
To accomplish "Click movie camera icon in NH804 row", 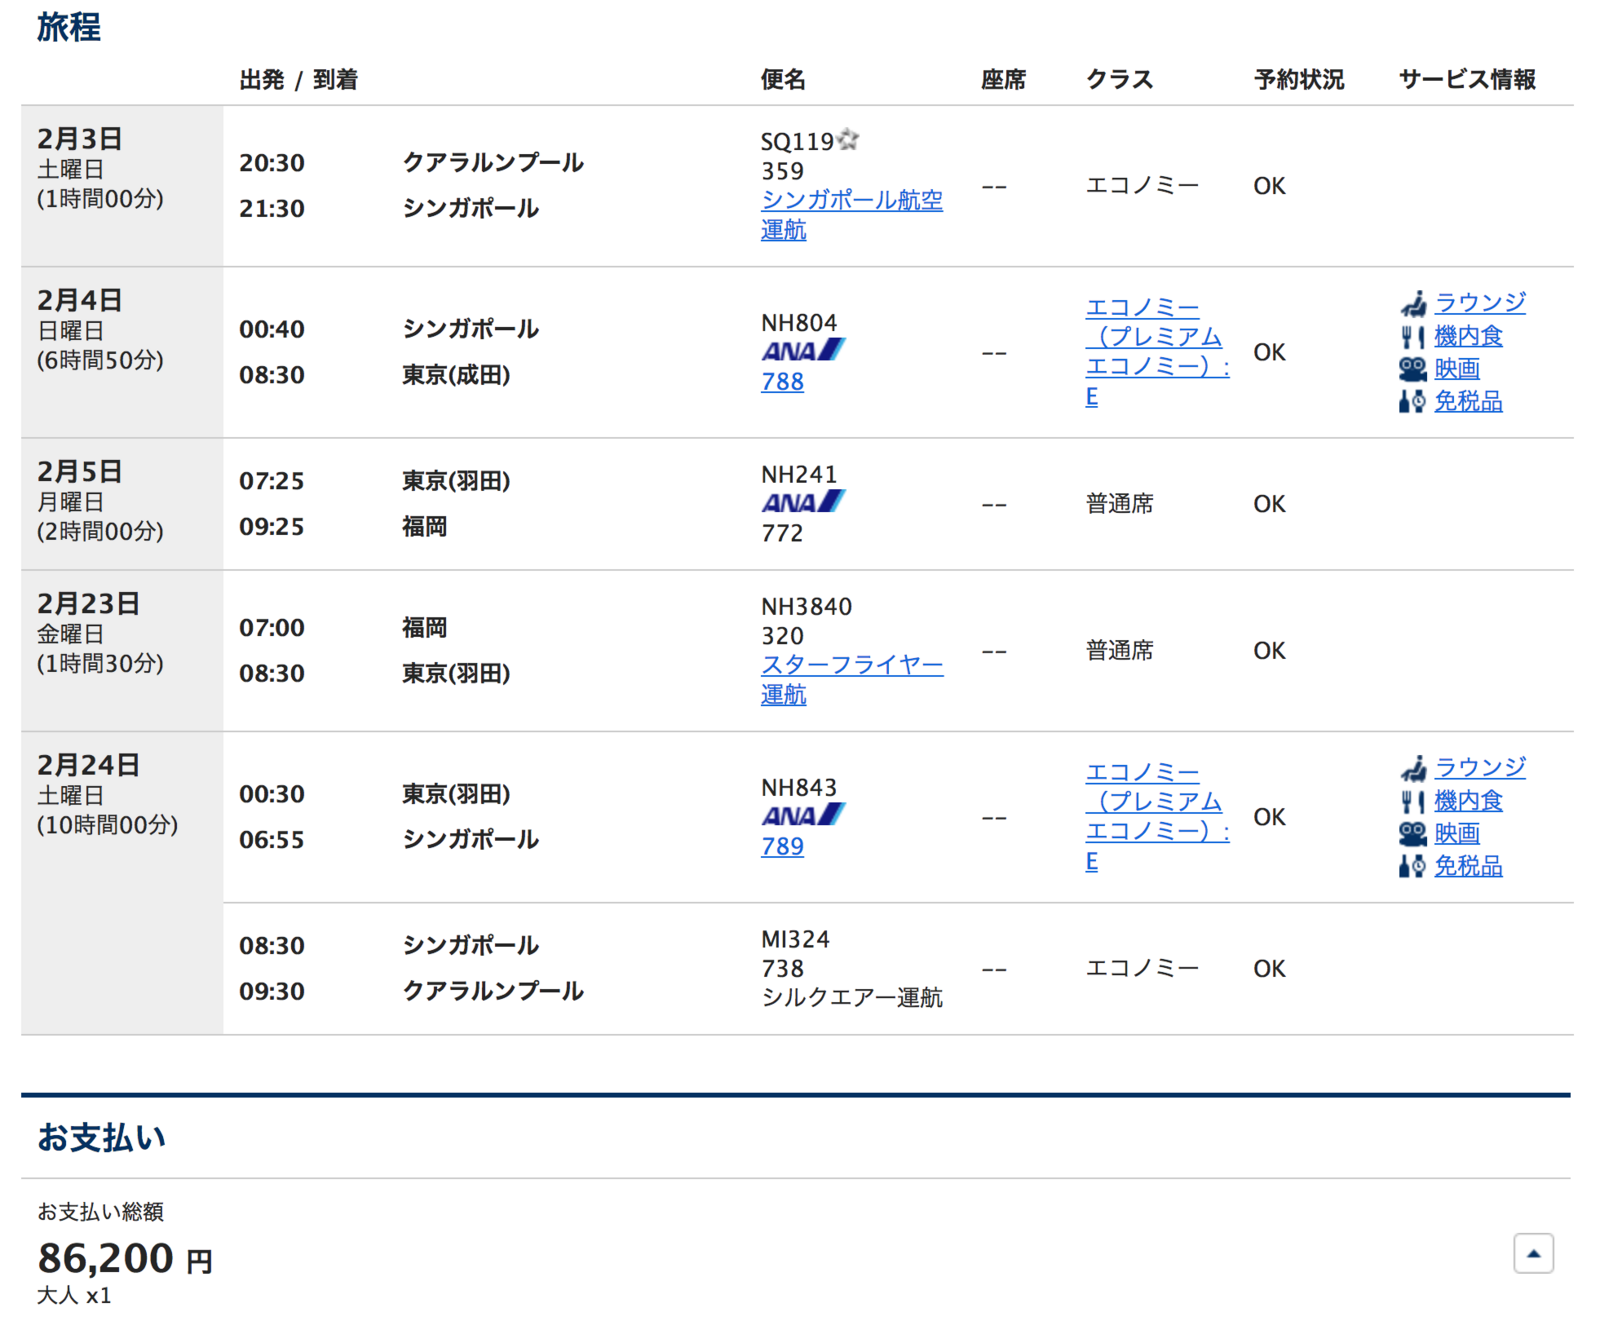I will [x=1412, y=369].
